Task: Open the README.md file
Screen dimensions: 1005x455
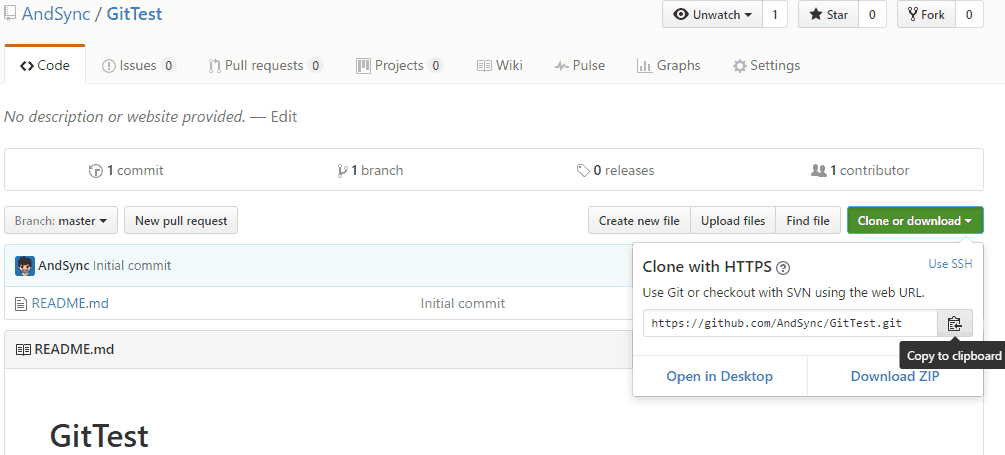Action: [70, 303]
